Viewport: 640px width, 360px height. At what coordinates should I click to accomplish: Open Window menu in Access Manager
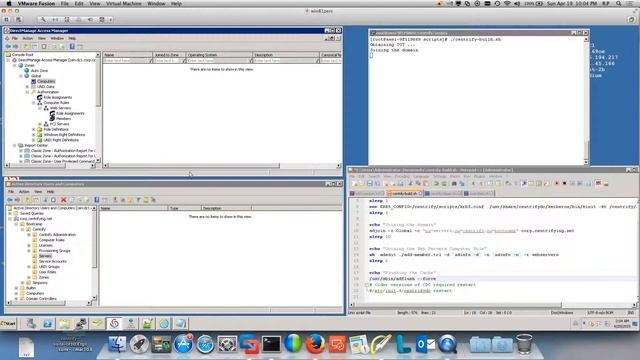tap(57, 38)
